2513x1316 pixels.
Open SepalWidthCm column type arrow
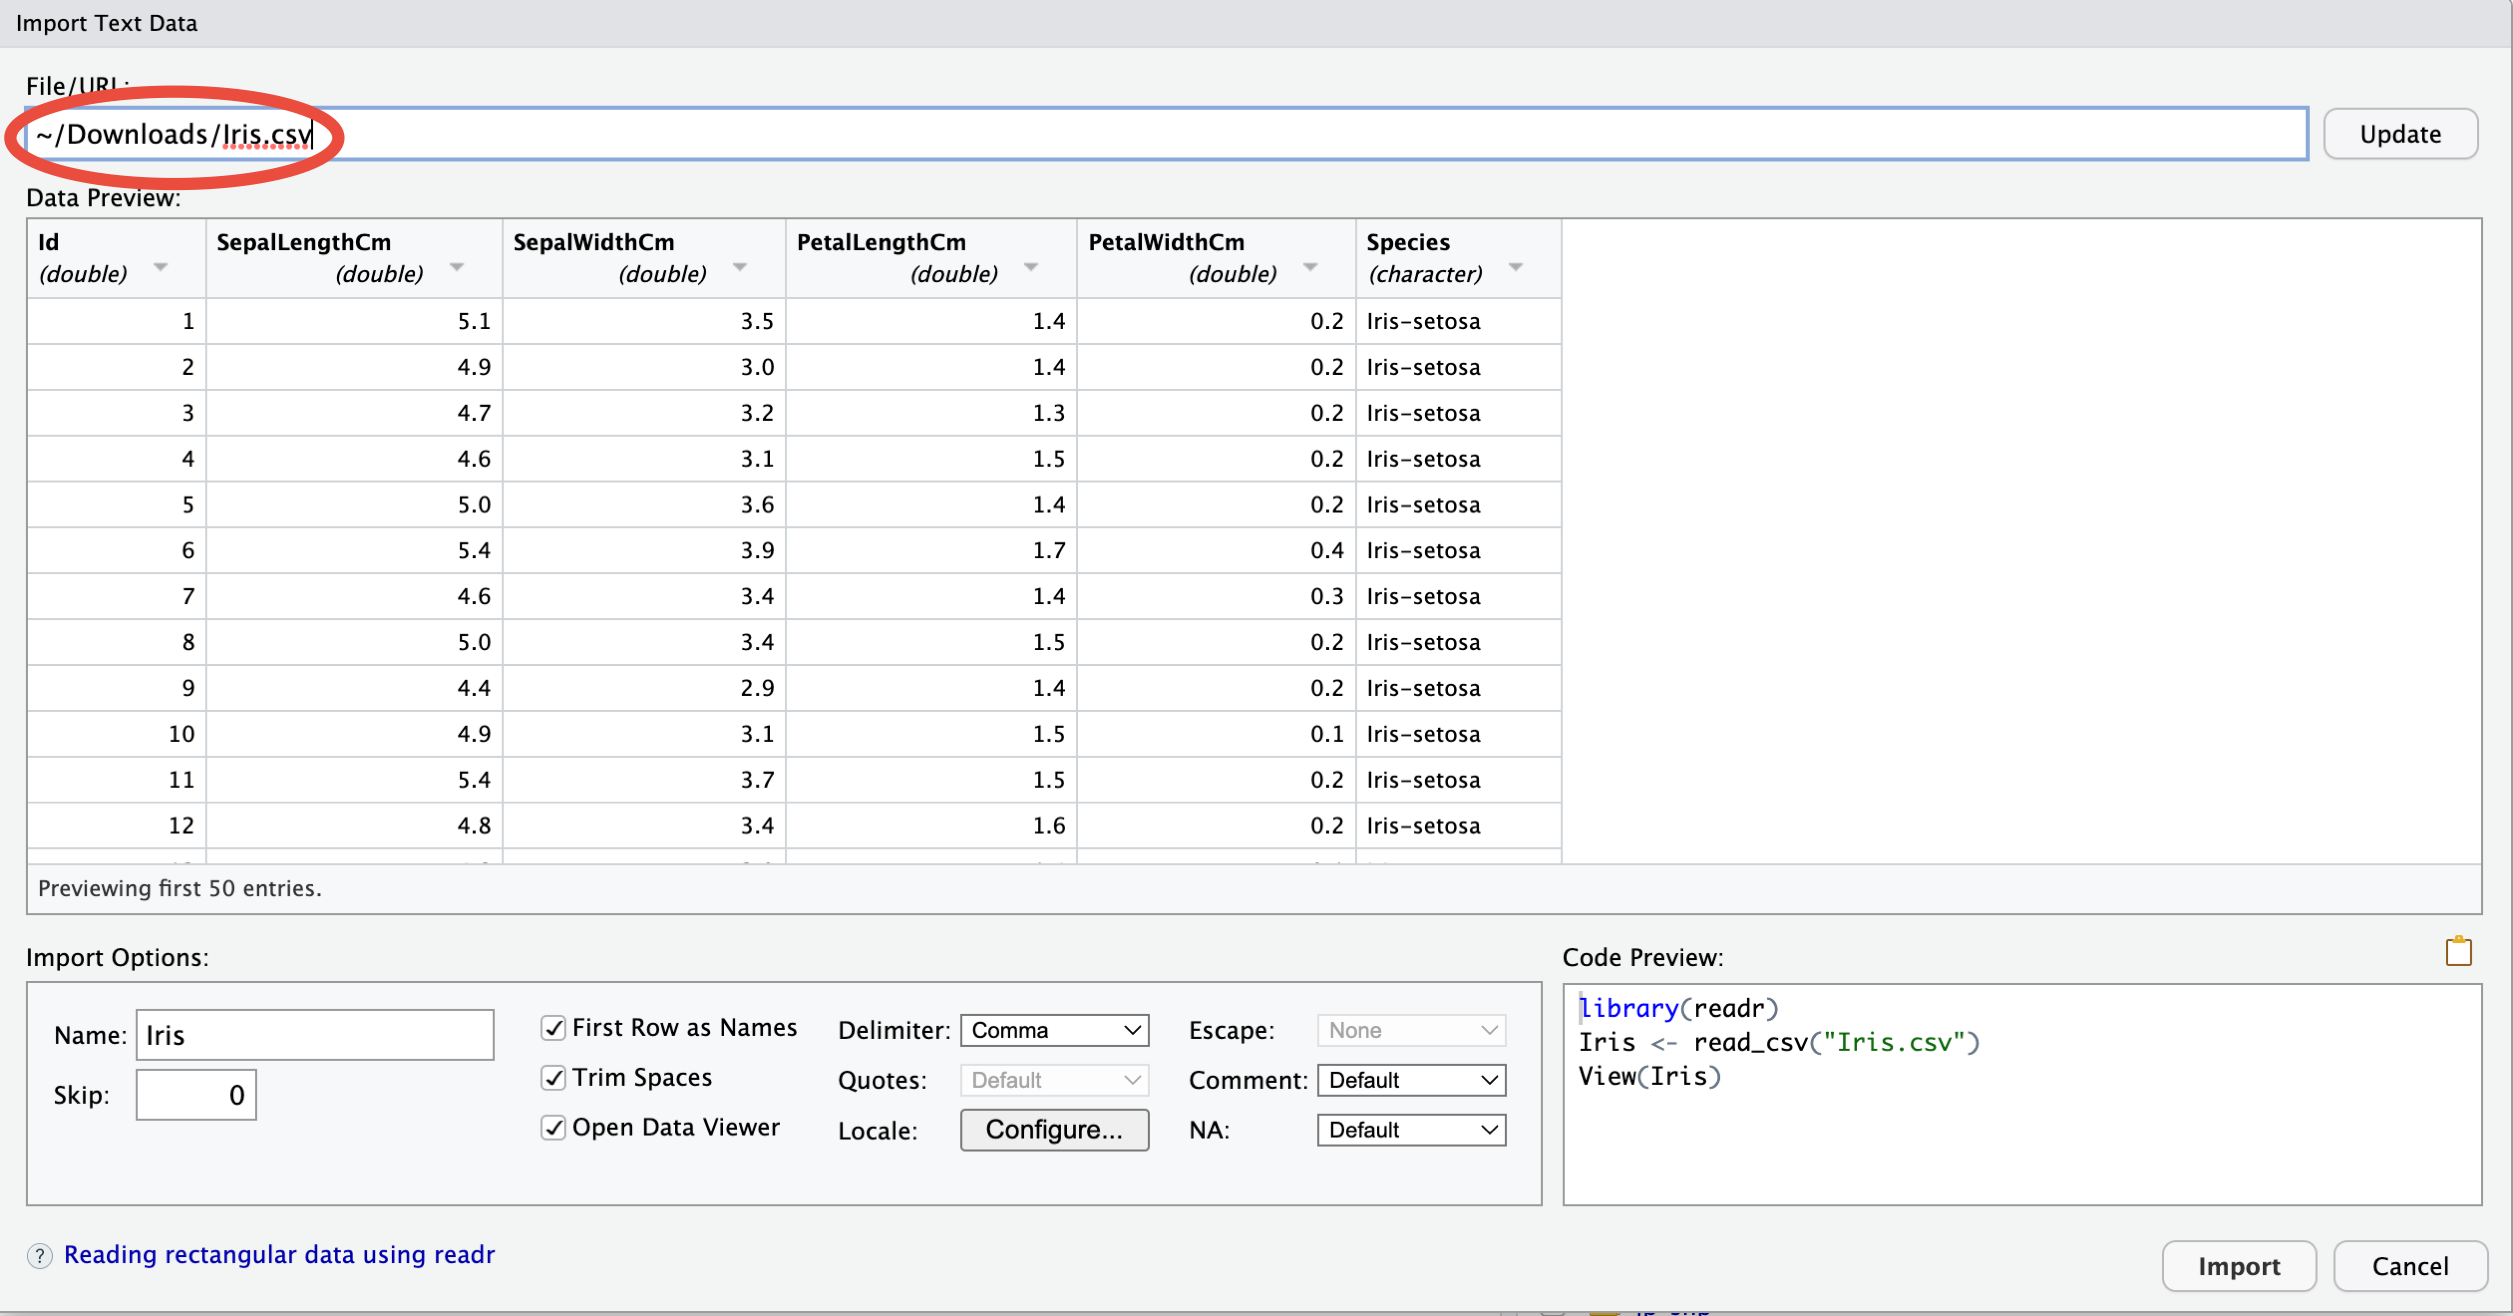coord(740,267)
